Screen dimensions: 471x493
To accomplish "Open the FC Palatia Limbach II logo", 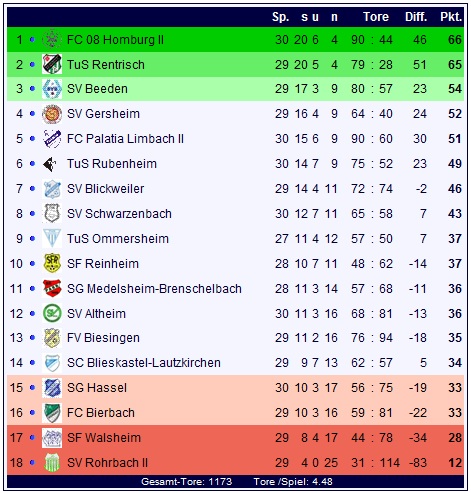I will coord(52,139).
